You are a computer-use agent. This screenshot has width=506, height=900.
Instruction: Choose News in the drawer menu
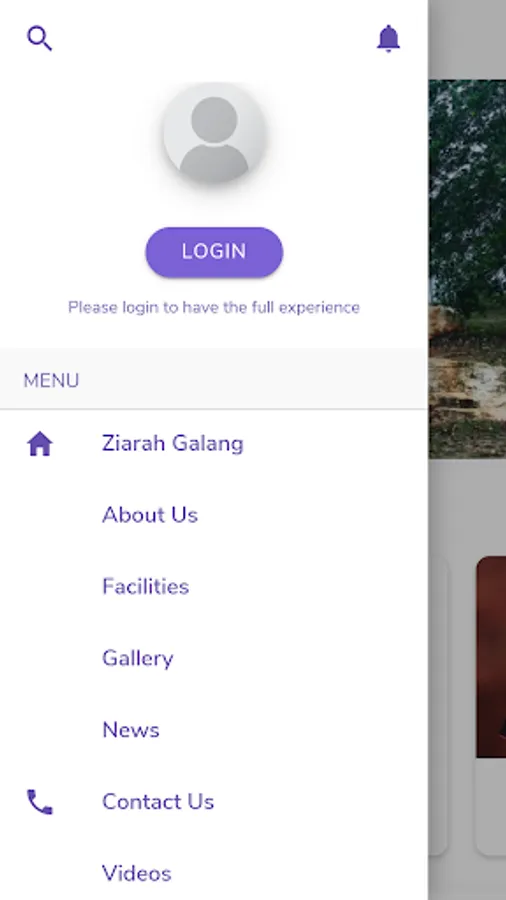tap(131, 730)
